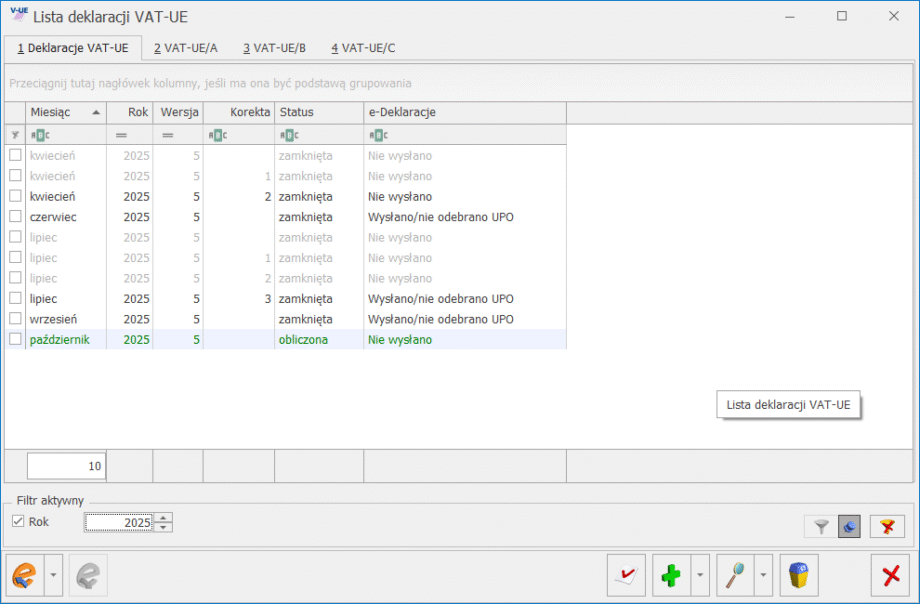Click the green plus add declaration icon
This screenshot has height=604, width=920.
pyautogui.click(x=671, y=575)
